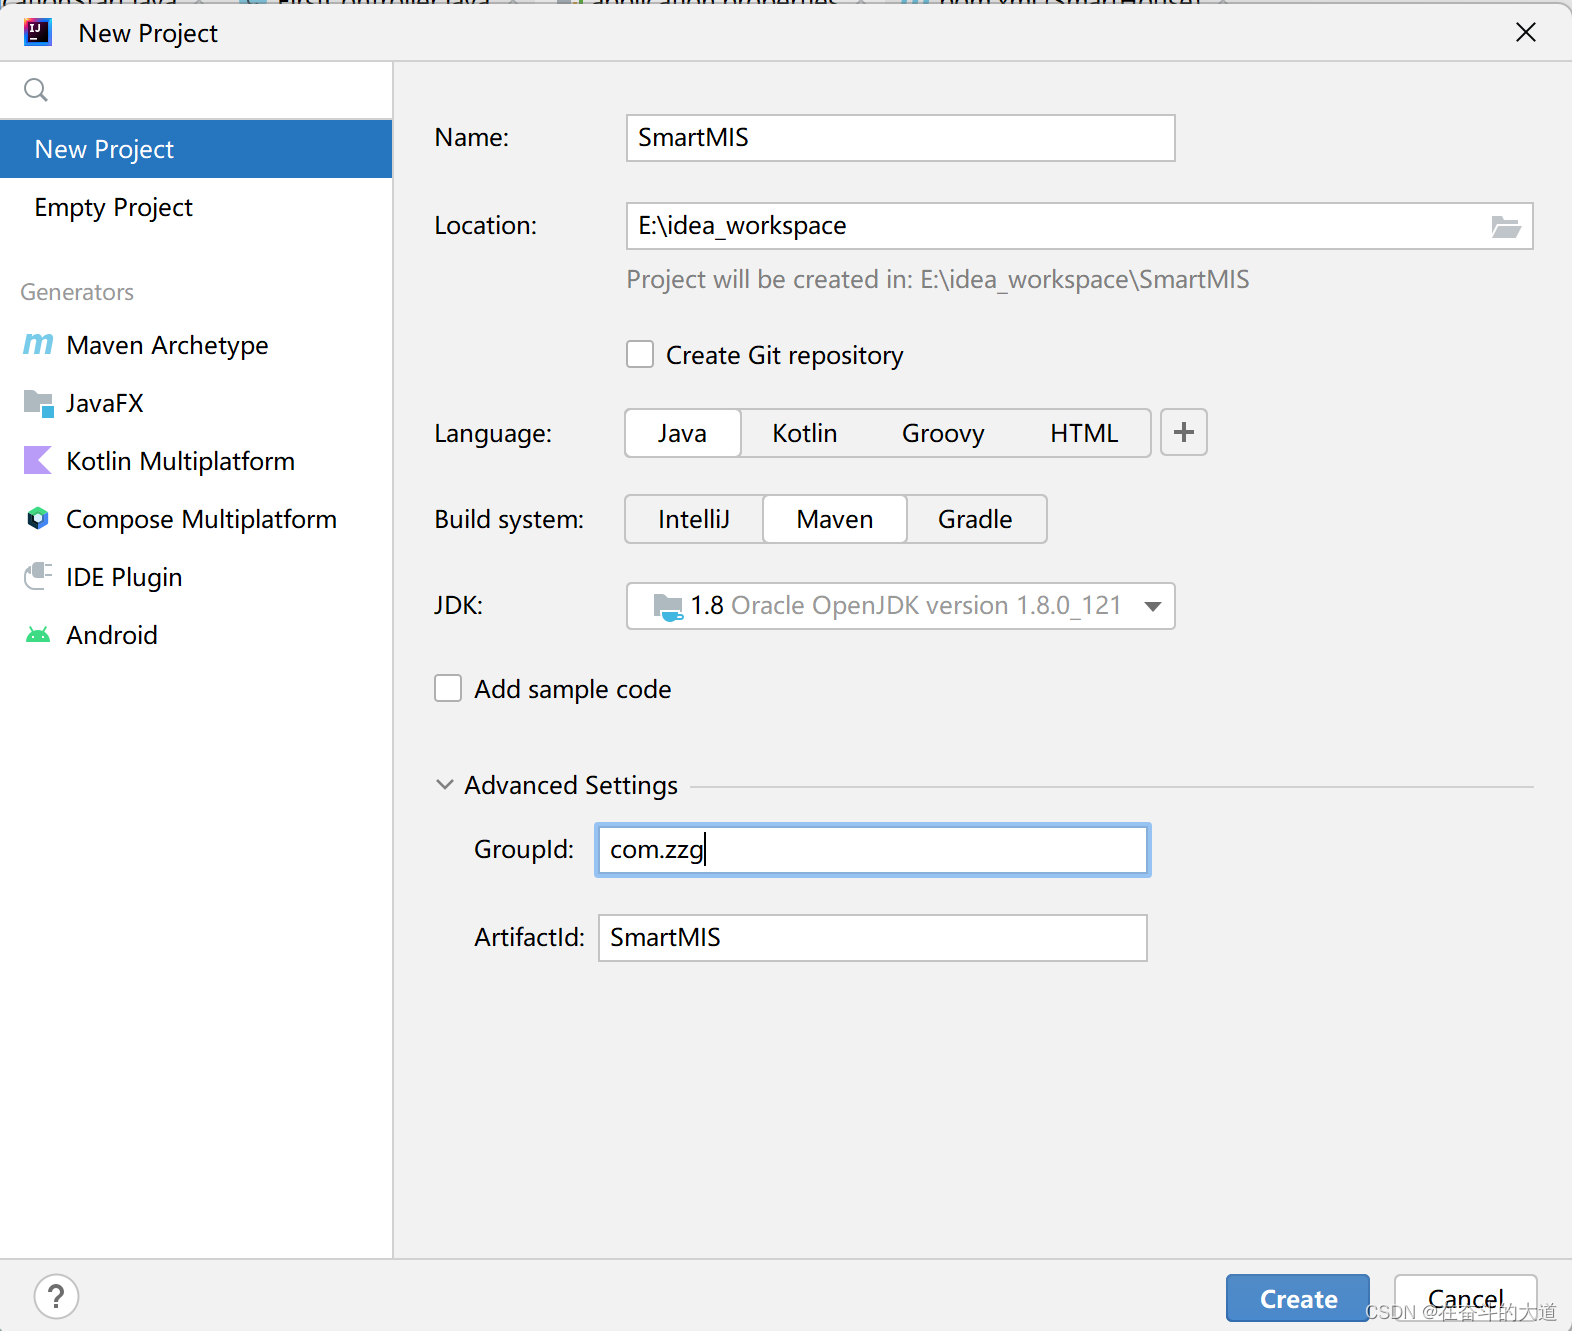Viewport: 1572px width, 1331px height.
Task: Choose Maven build system
Action: point(835,519)
